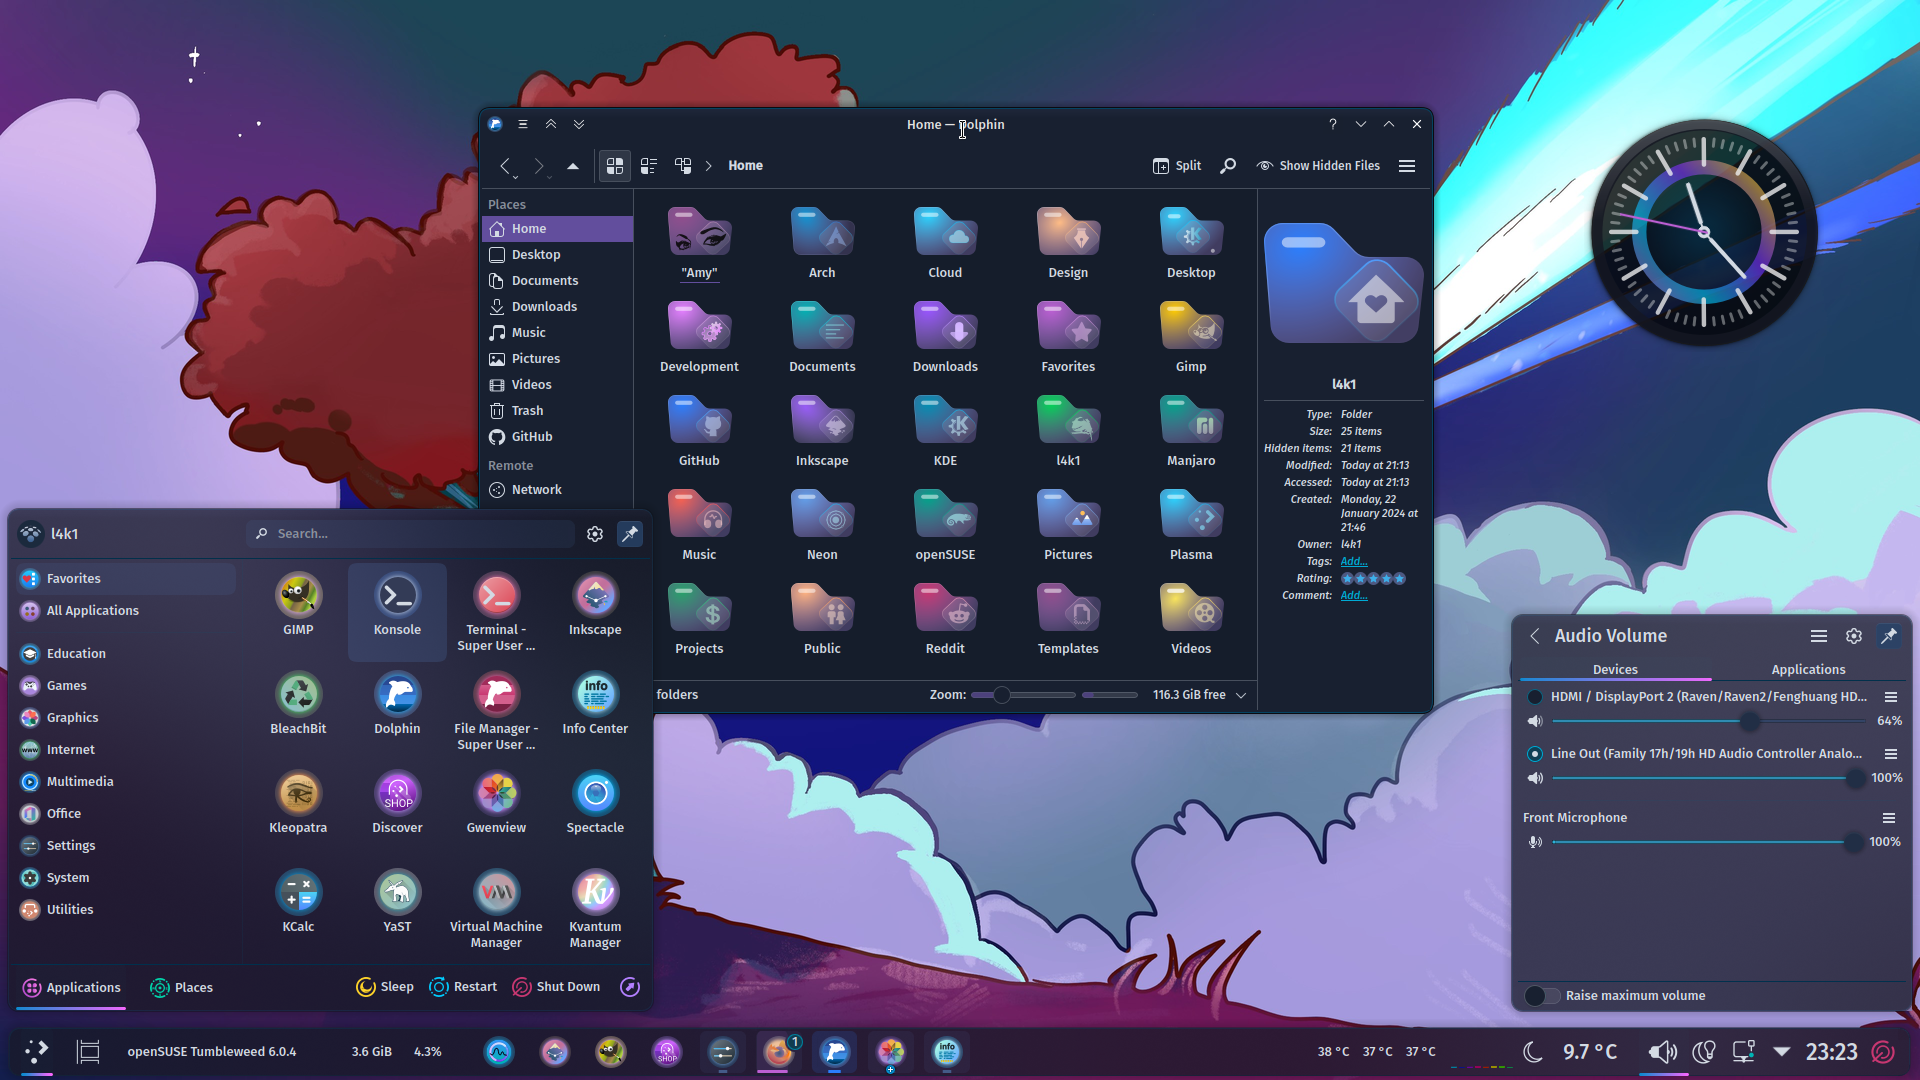
Task: Pin the Audio Volume popup open
Action: tap(1889, 636)
